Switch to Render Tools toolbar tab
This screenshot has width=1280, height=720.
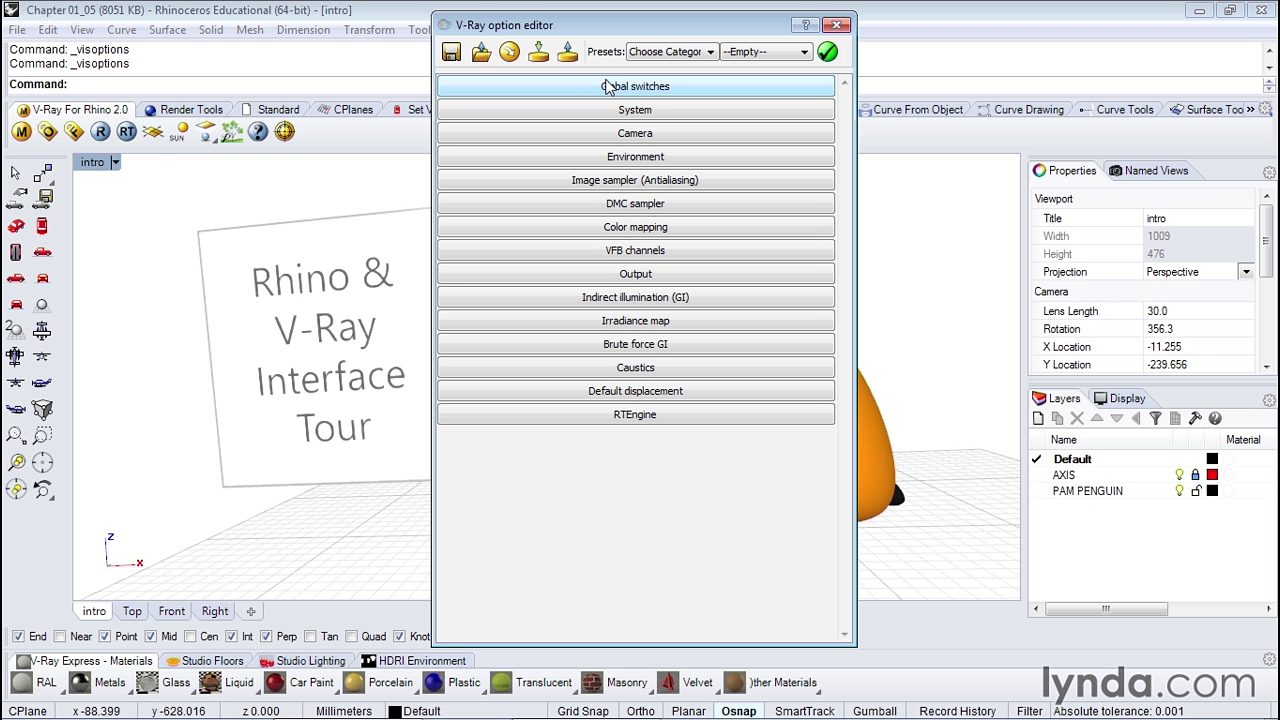pos(183,110)
